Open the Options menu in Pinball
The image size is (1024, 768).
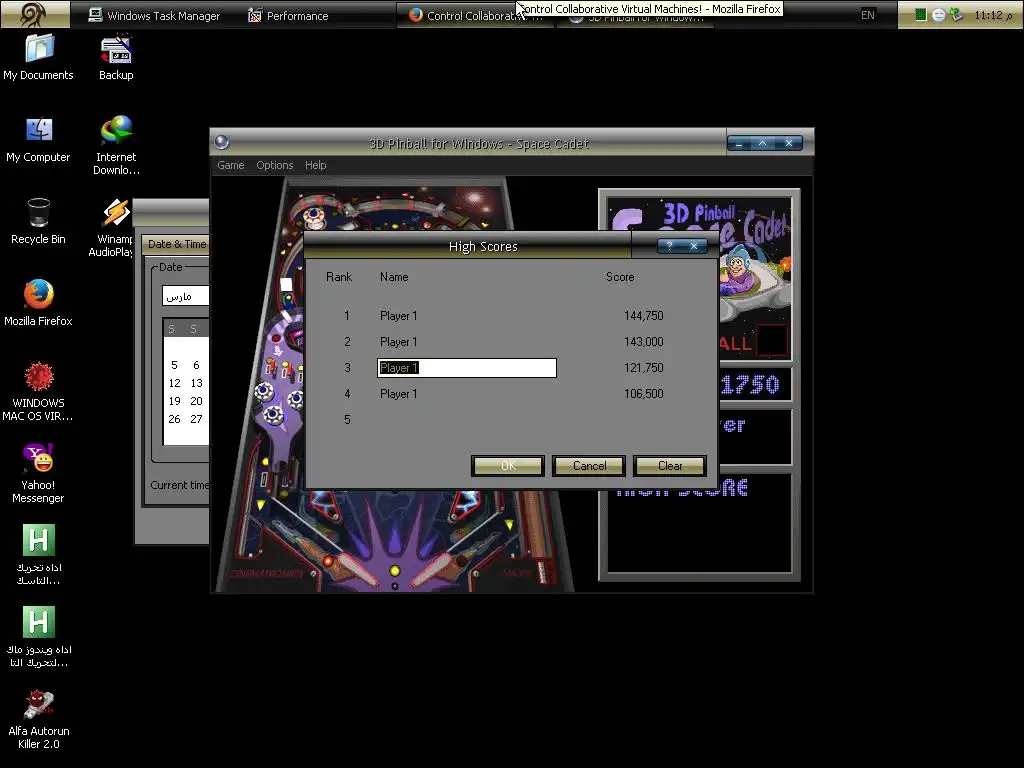tap(274, 165)
